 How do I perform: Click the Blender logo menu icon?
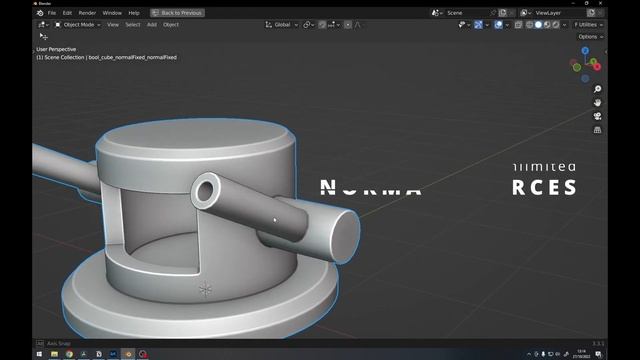(40, 13)
